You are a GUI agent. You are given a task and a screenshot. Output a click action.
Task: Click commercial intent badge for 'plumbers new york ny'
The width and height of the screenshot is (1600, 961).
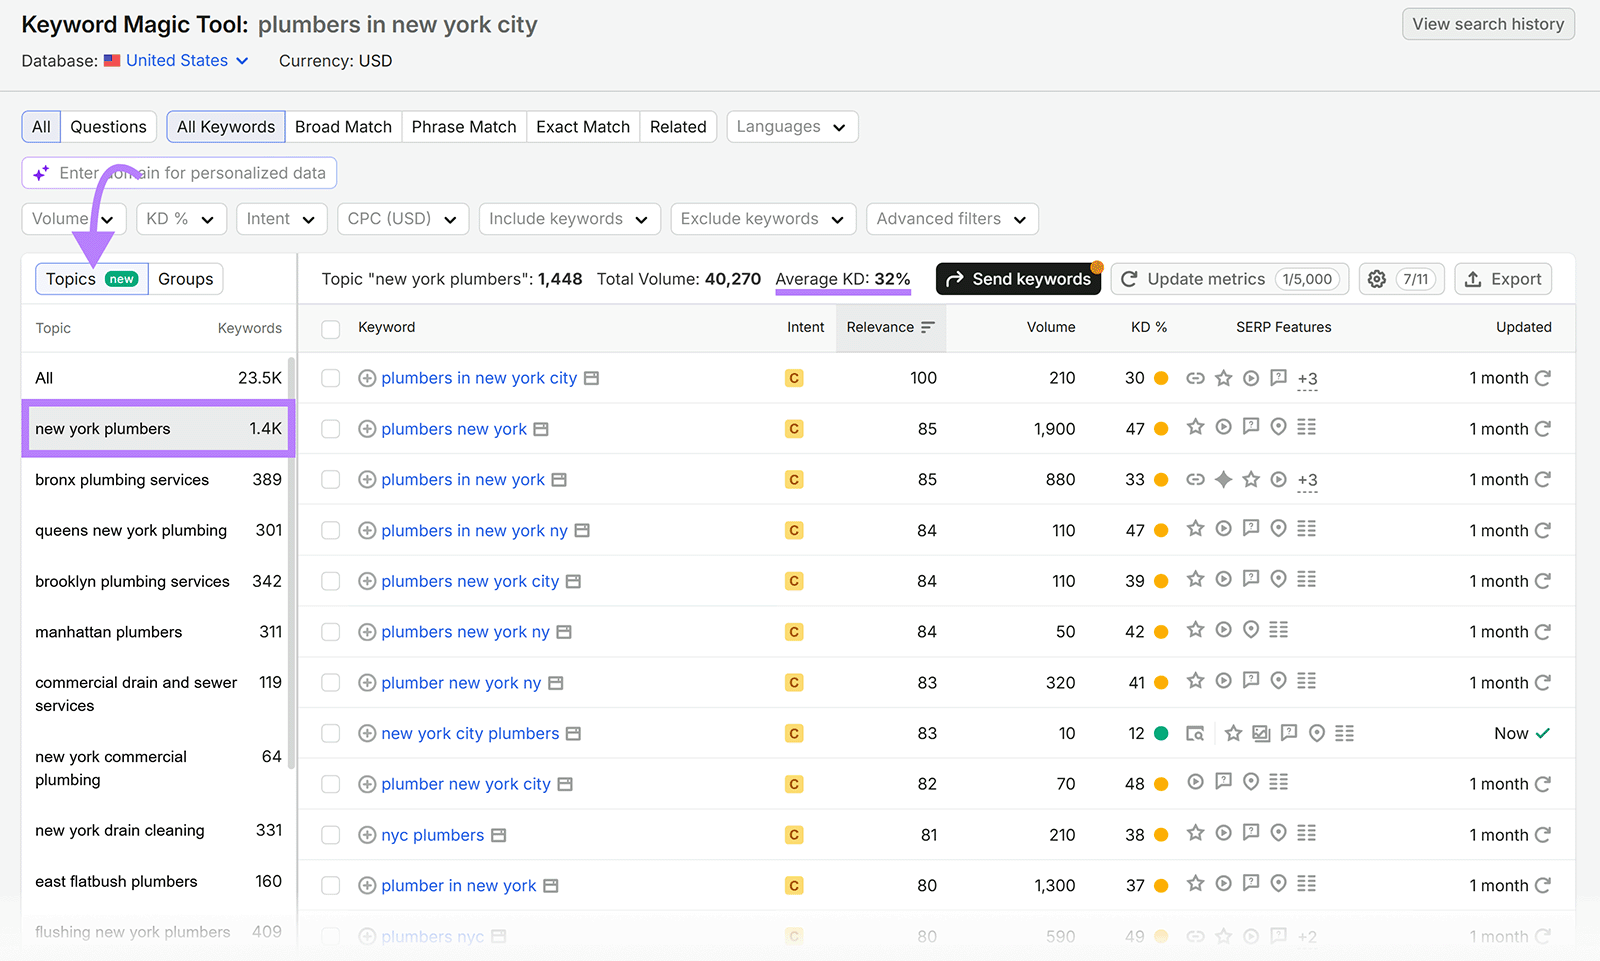pos(794,632)
